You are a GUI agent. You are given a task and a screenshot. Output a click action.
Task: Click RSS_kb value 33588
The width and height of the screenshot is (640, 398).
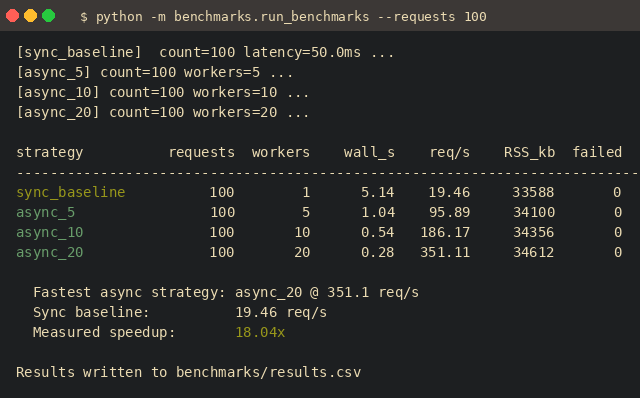point(533,192)
